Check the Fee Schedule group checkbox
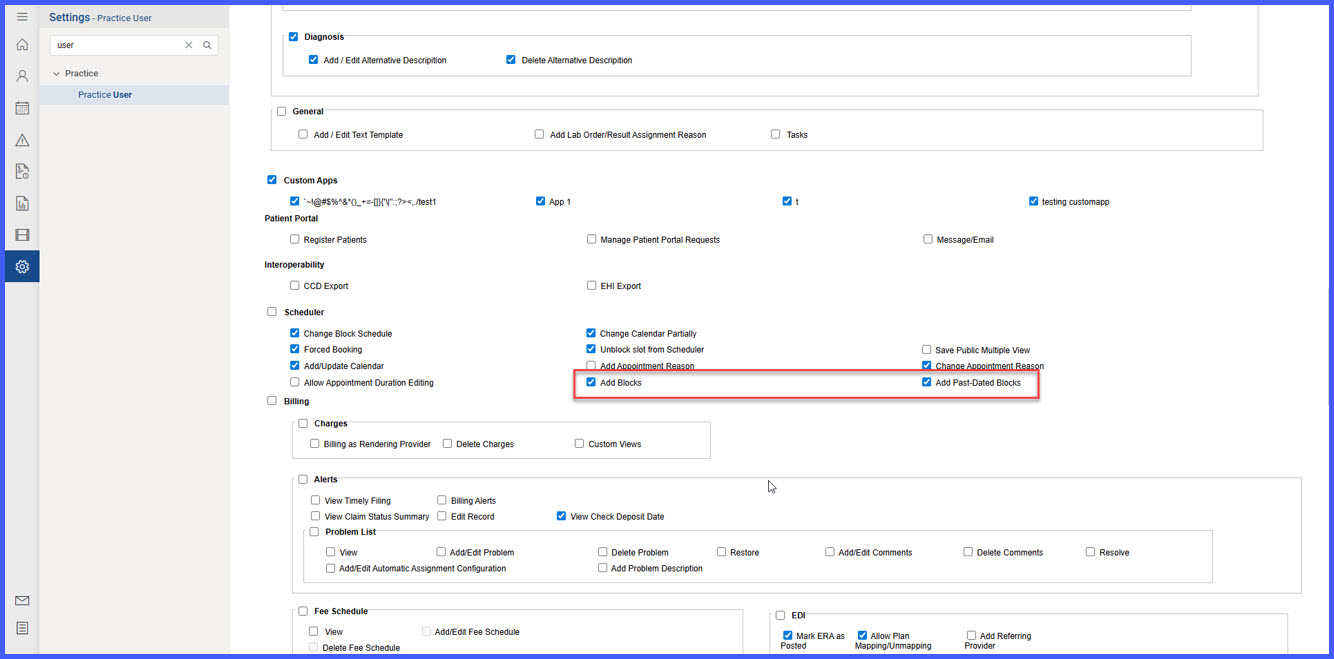The image size is (1334, 659). click(x=303, y=611)
